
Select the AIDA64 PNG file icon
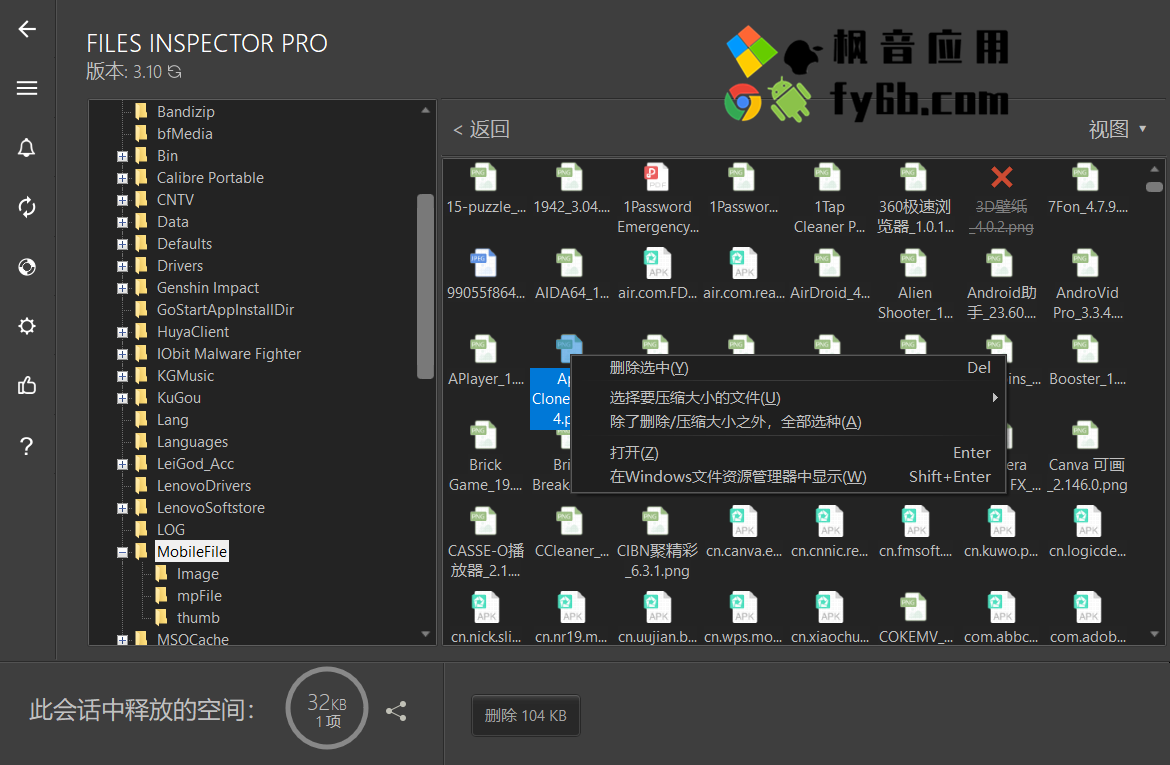click(570, 263)
